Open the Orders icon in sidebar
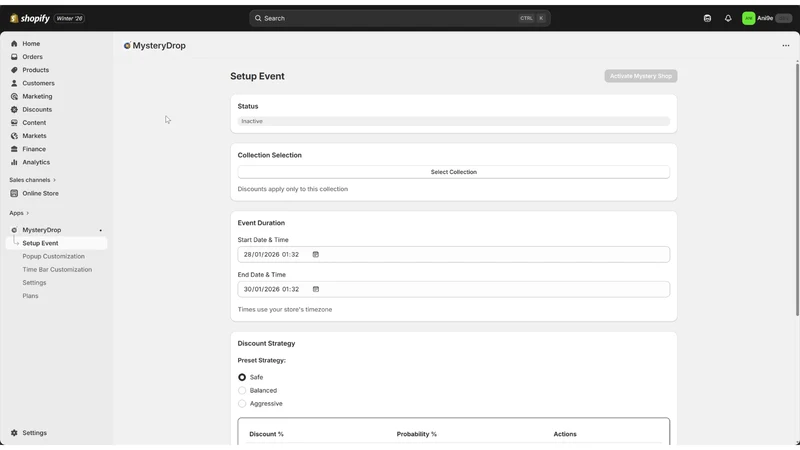The height and width of the screenshot is (450, 800). pyautogui.click(x=14, y=57)
